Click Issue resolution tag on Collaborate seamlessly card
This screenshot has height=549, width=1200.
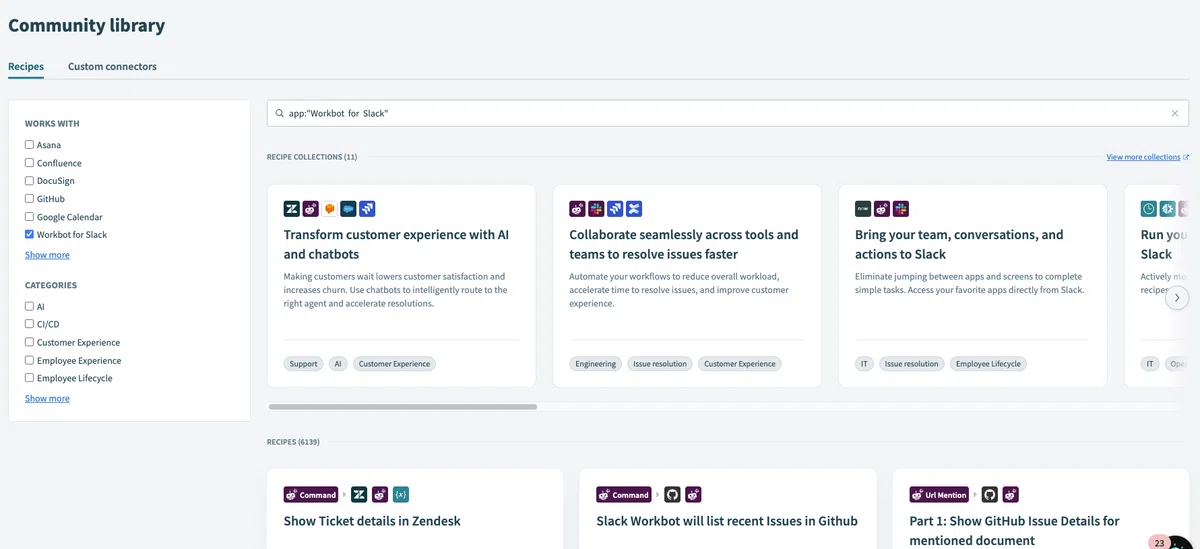coord(660,364)
